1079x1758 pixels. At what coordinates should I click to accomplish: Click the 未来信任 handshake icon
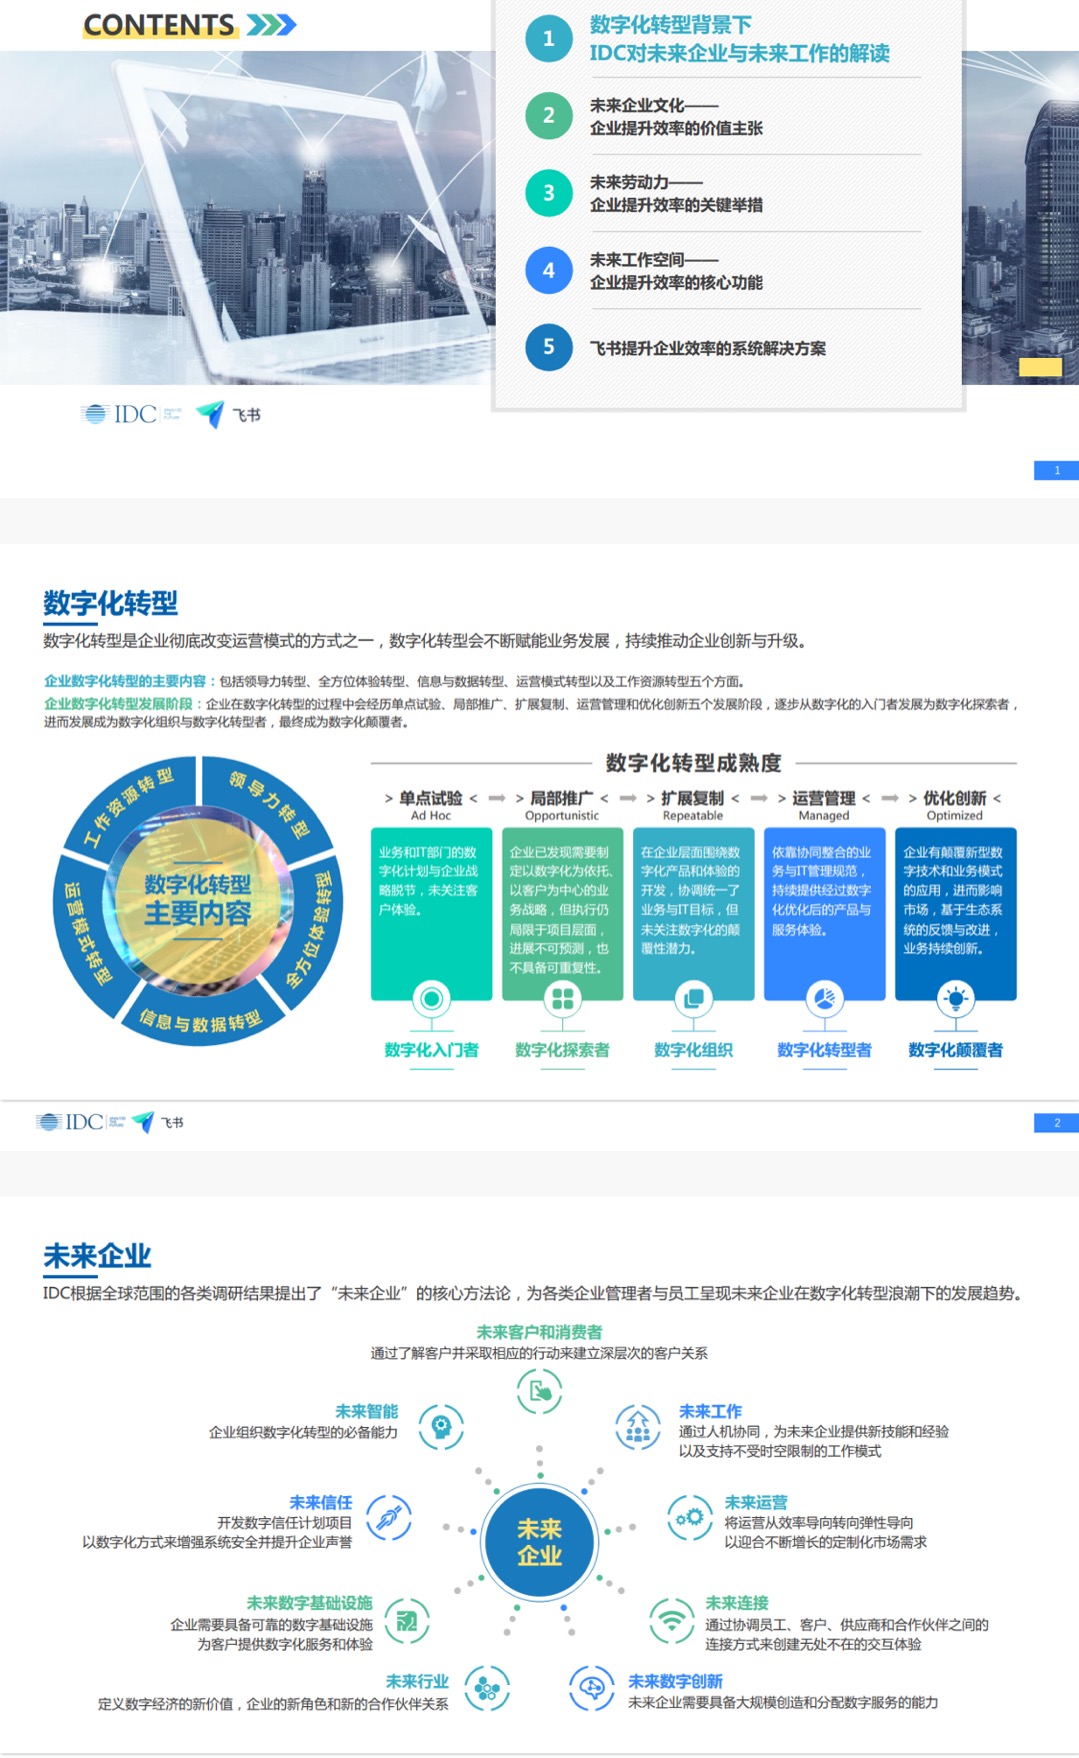pos(389,1517)
